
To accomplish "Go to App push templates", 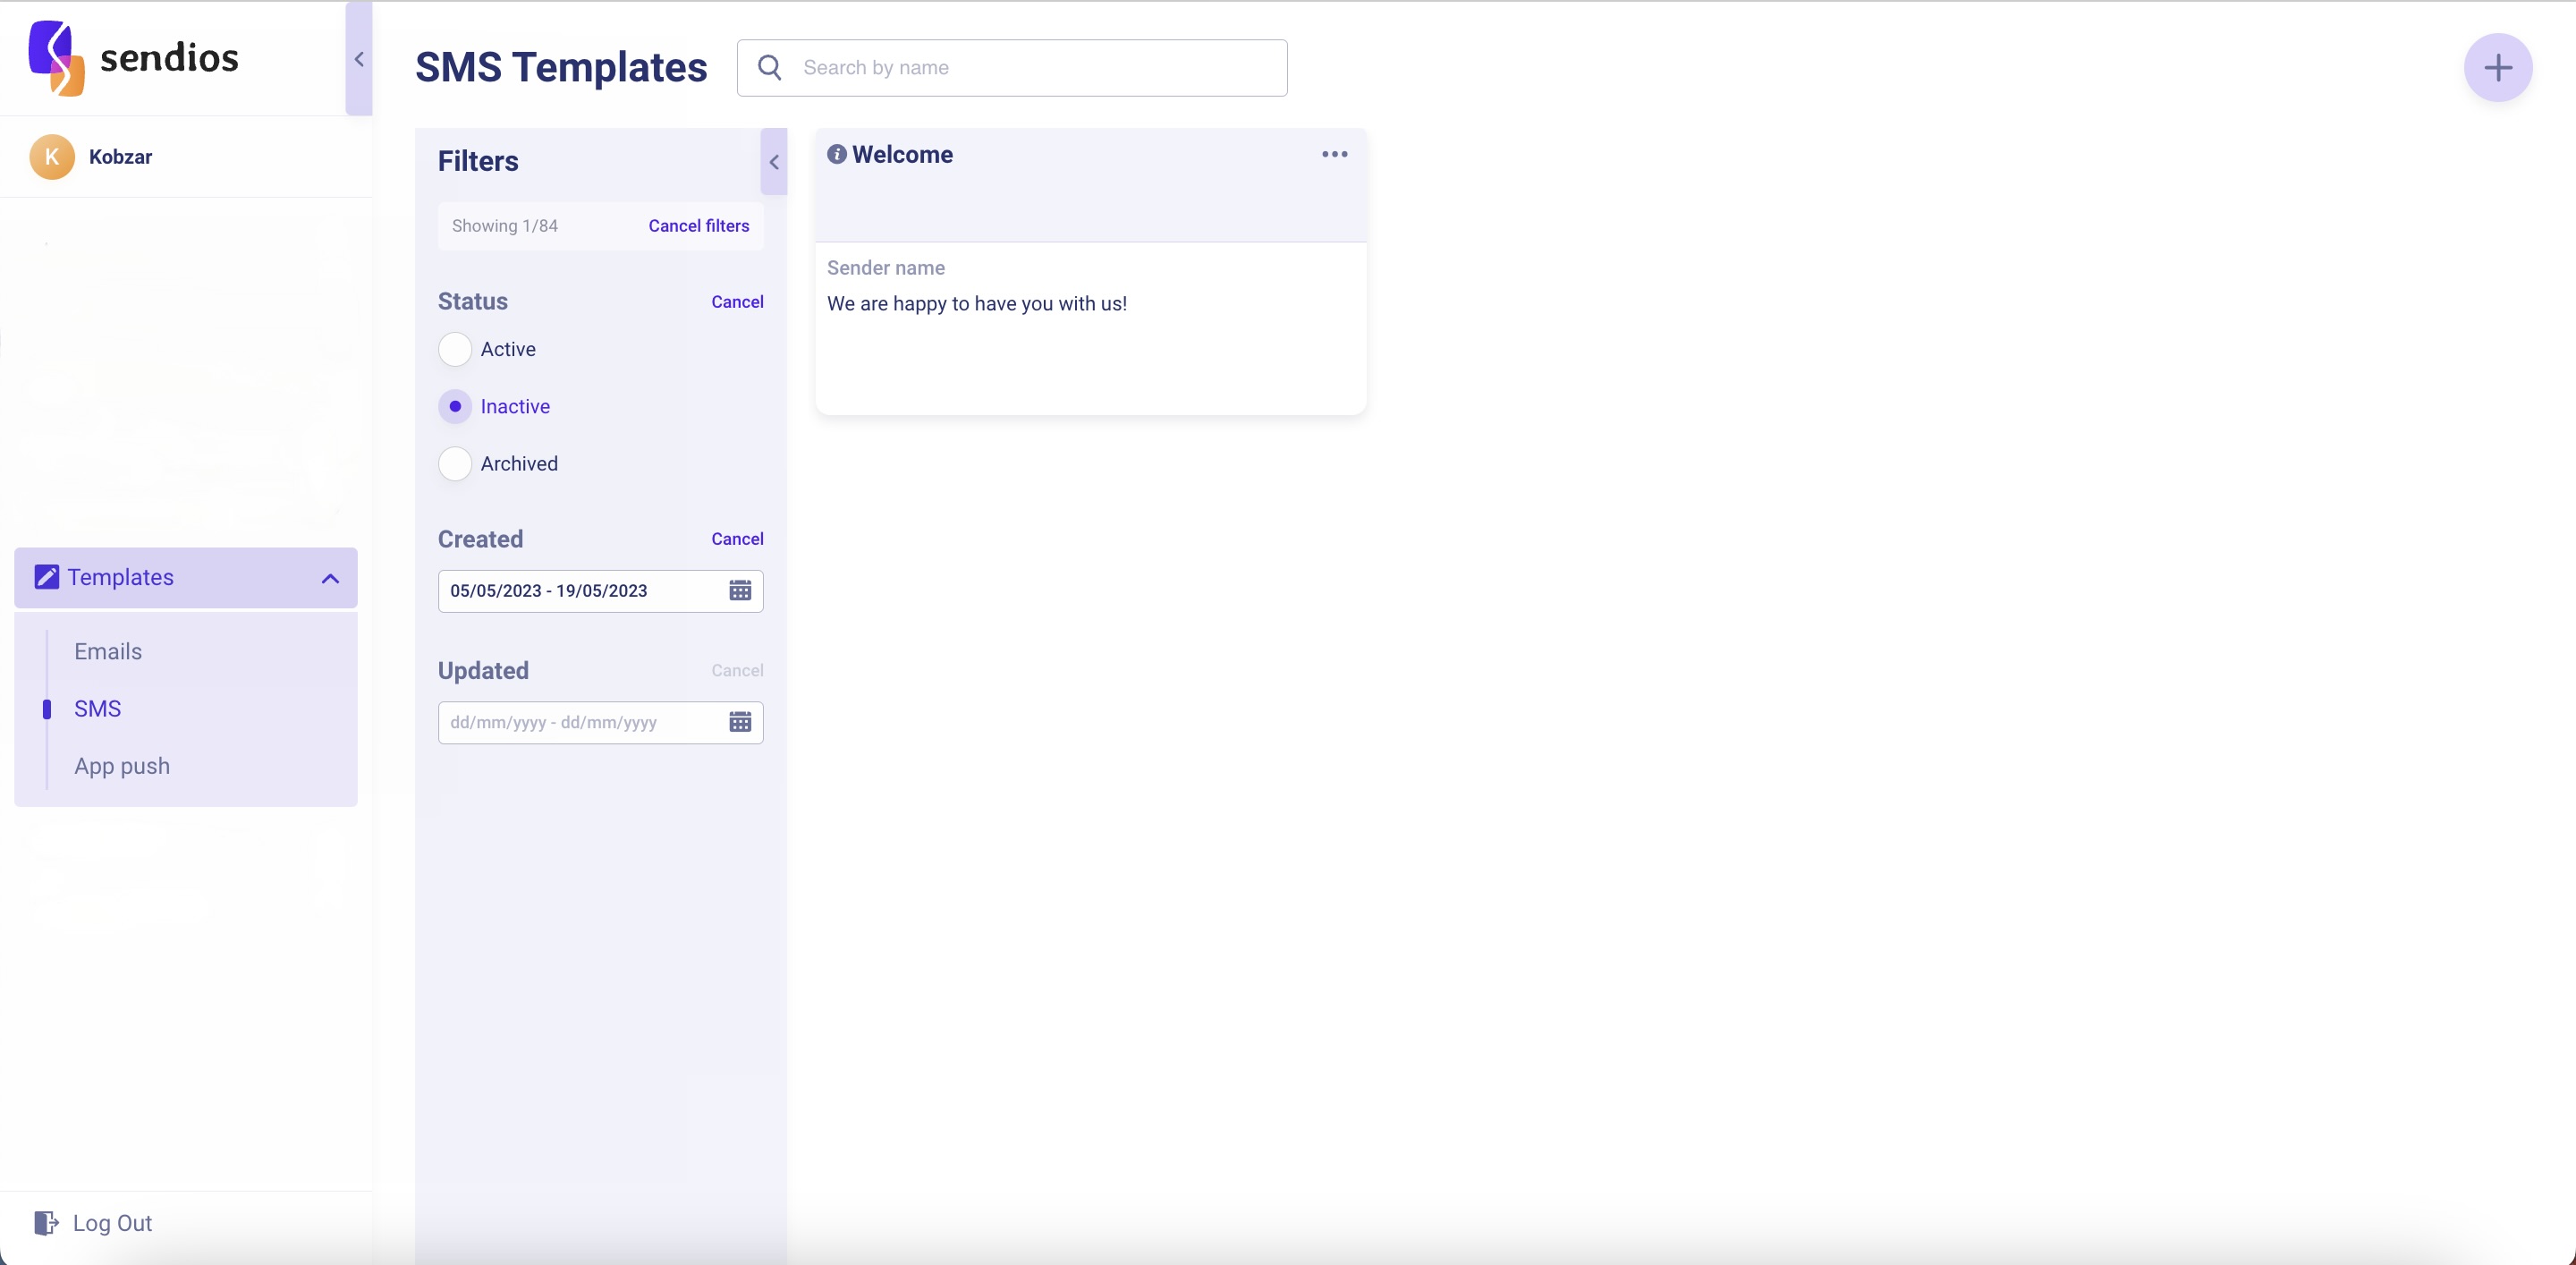I will tap(122, 766).
